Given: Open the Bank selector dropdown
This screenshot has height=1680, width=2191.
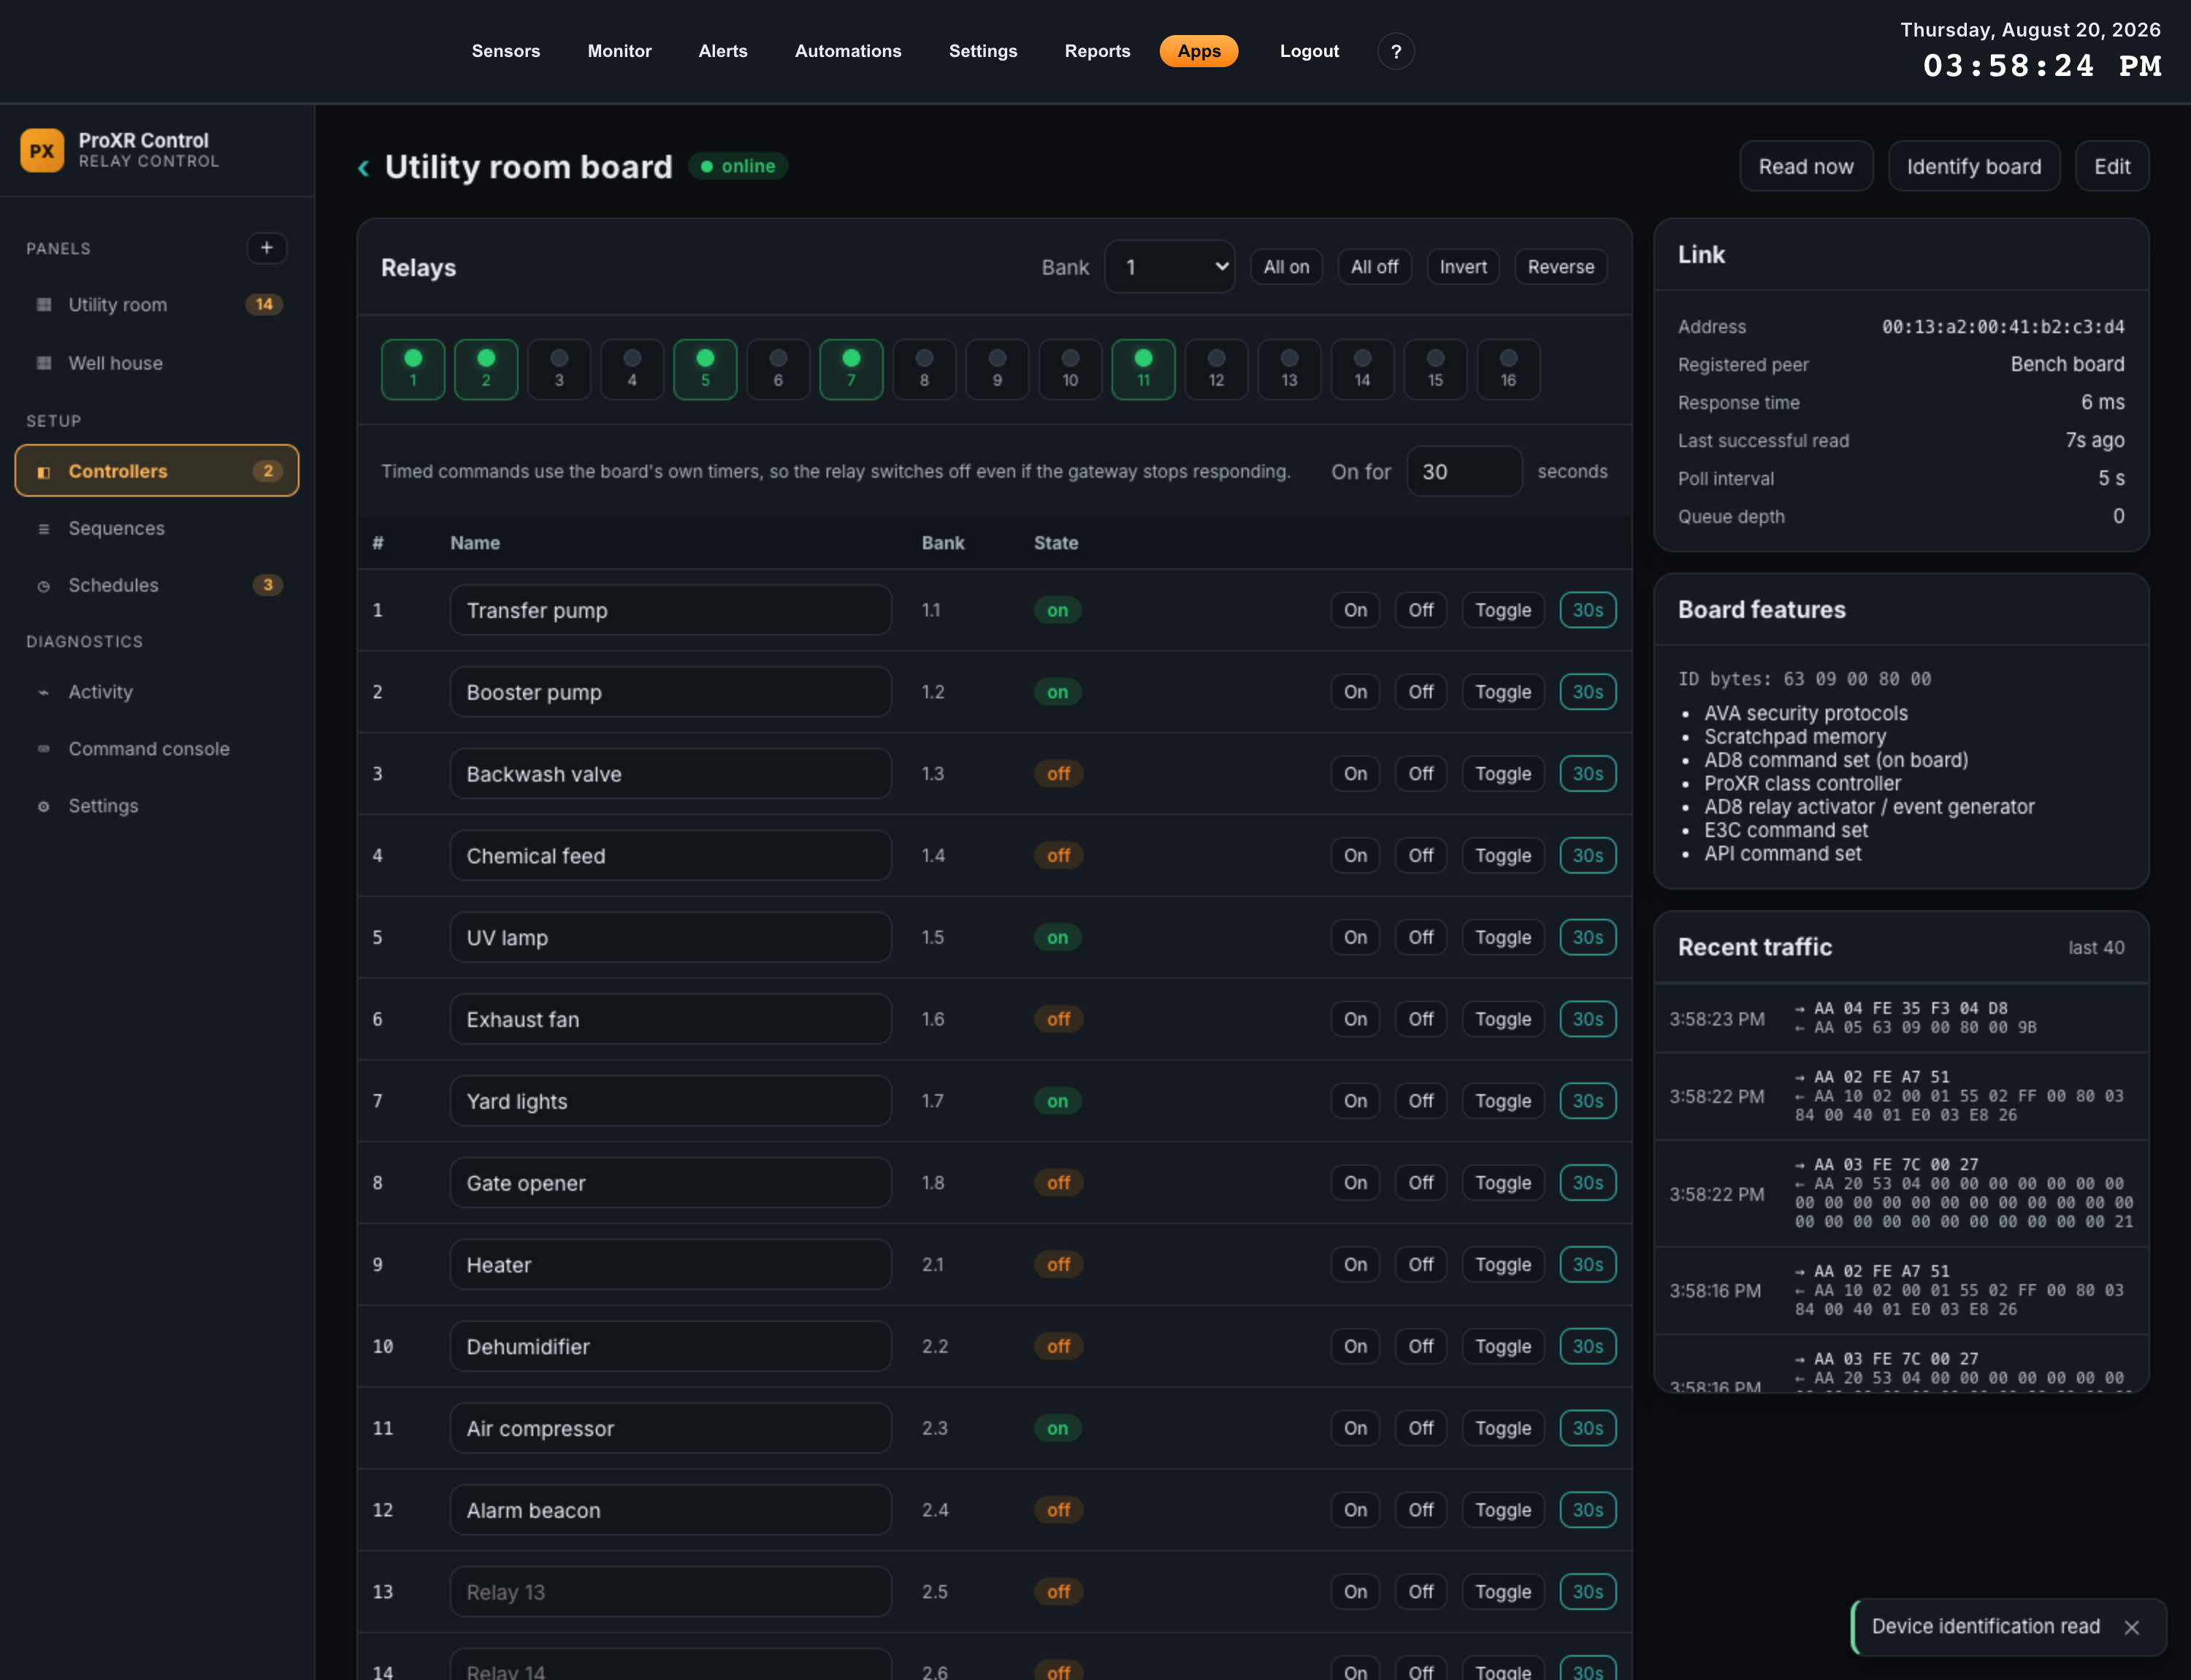Looking at the screenshot, I should [1169, 267].
